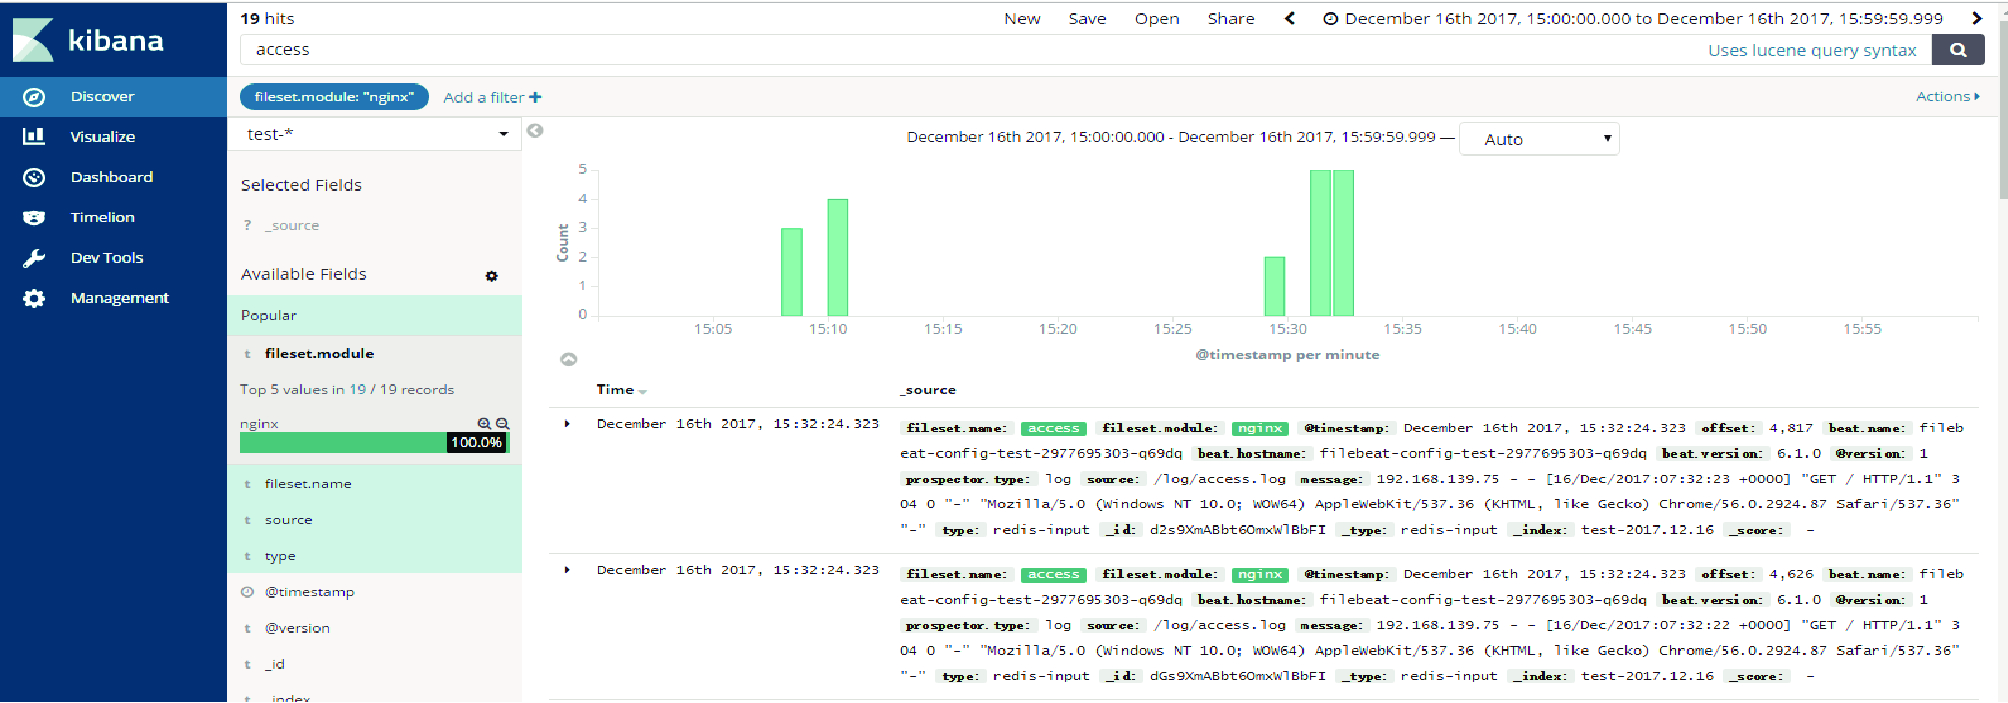Run search with magnifier button

(1958, 49)
